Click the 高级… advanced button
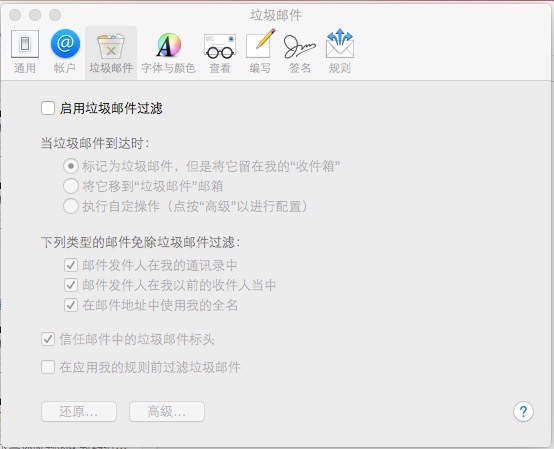The width and height of the screenshot is (554, 449). pos(167,412)
